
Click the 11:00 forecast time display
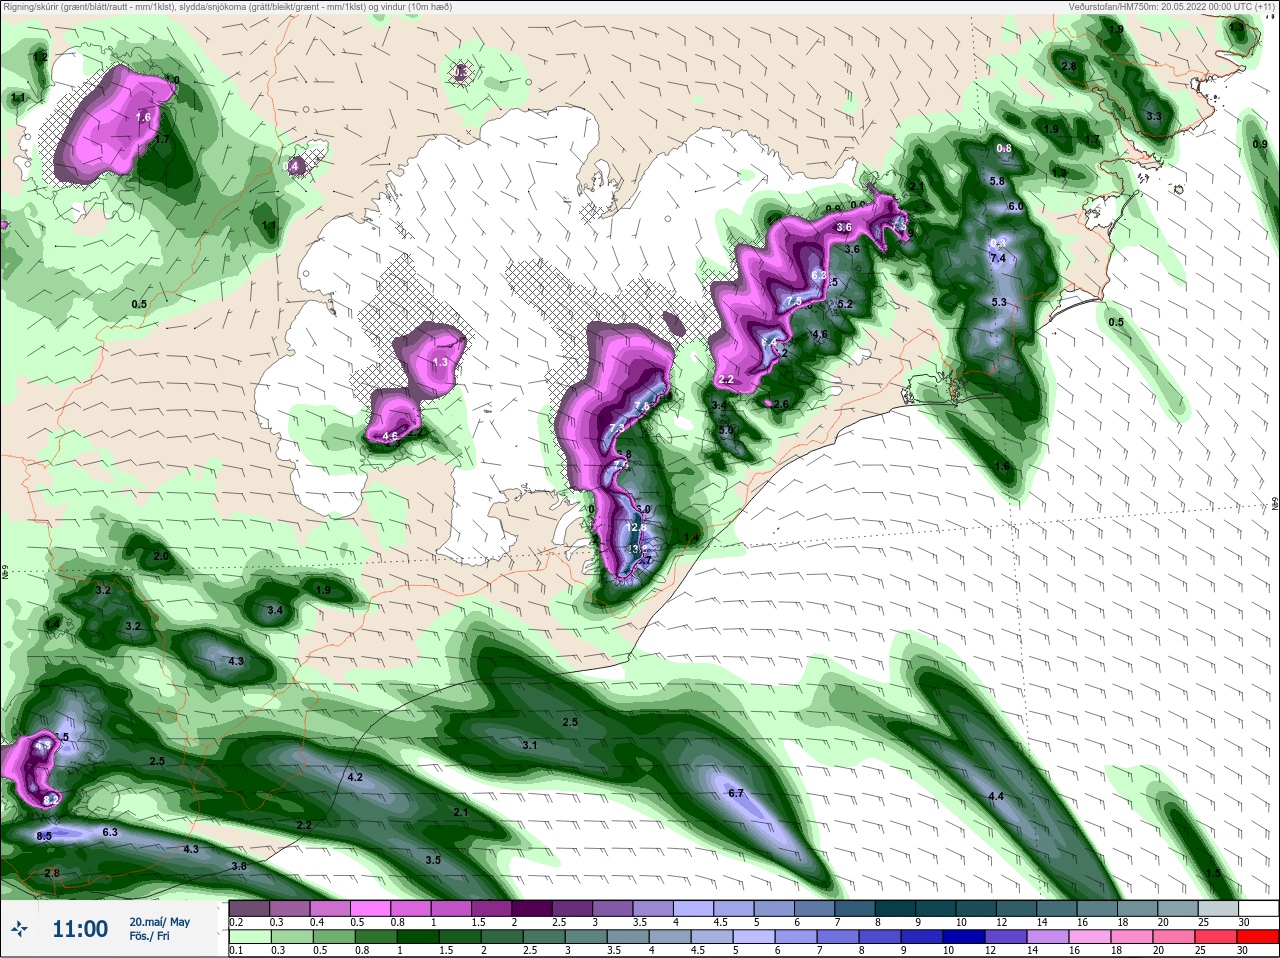coord(80,929)
